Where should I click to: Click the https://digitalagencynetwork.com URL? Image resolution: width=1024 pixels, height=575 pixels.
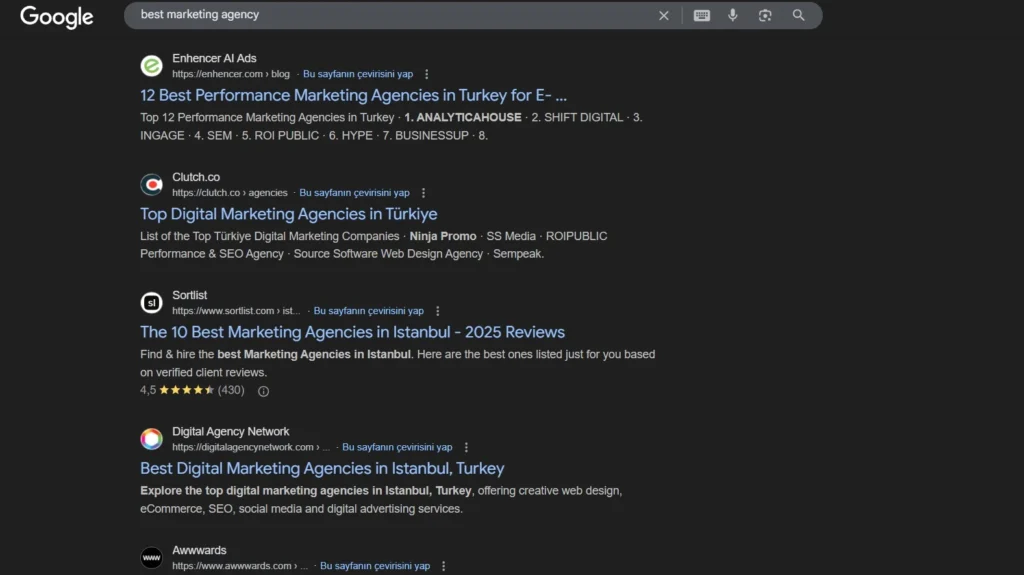[x=251, y=448]
